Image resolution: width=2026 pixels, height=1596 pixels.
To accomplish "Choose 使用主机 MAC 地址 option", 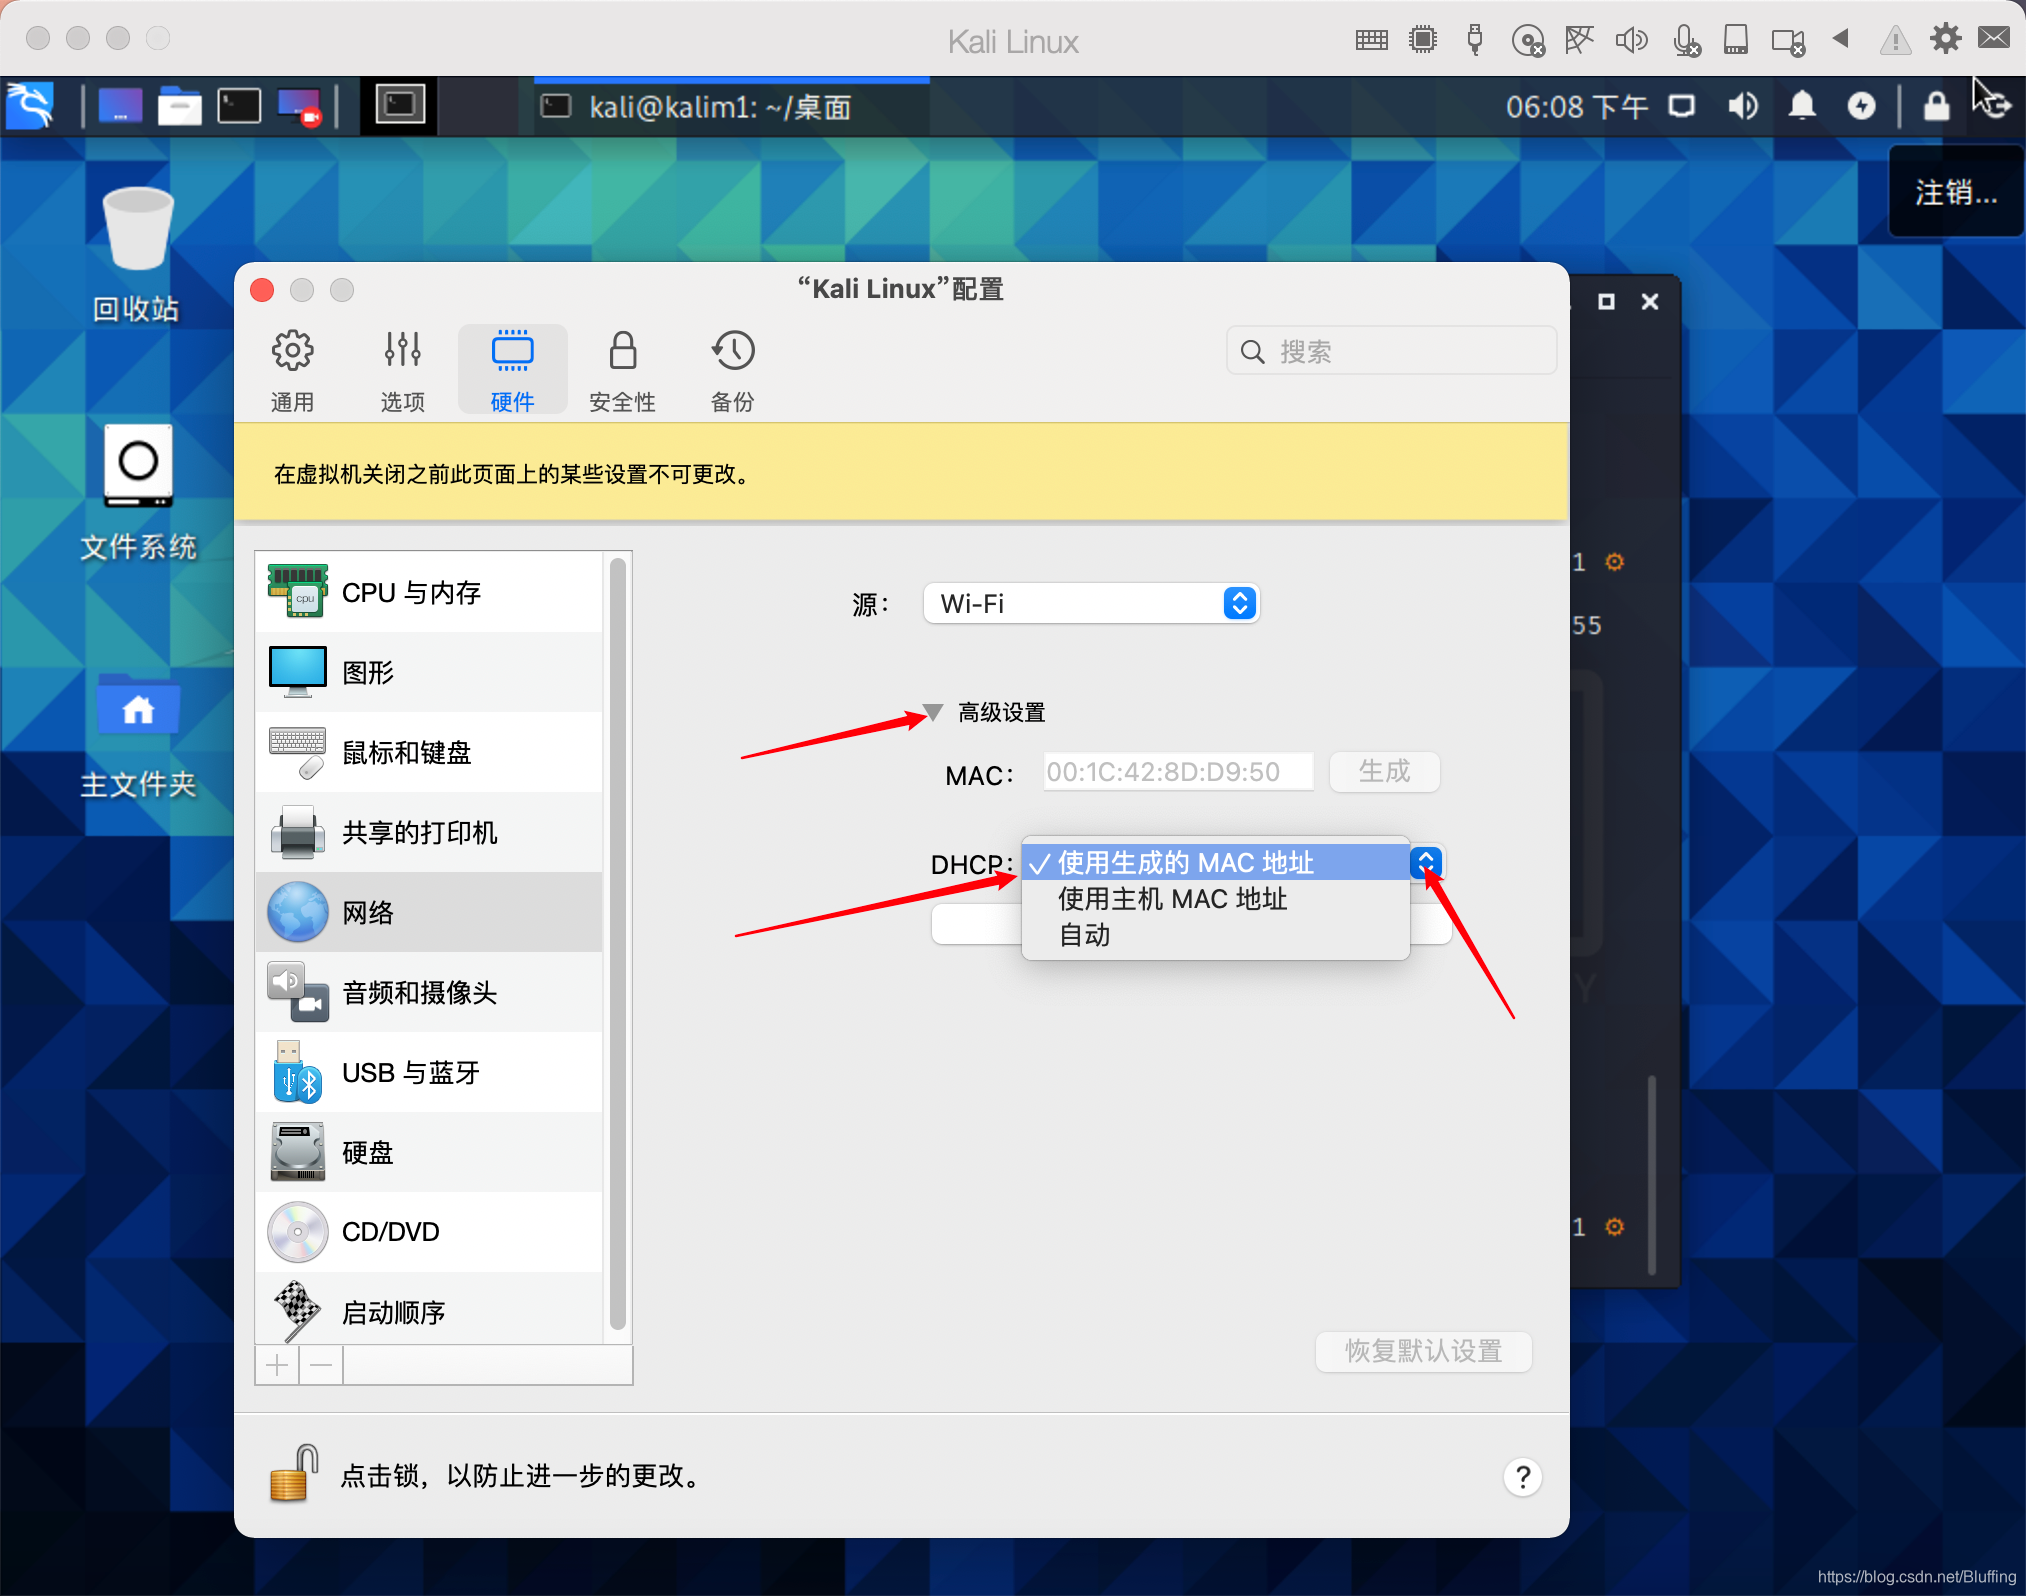I will [1216, 898].
